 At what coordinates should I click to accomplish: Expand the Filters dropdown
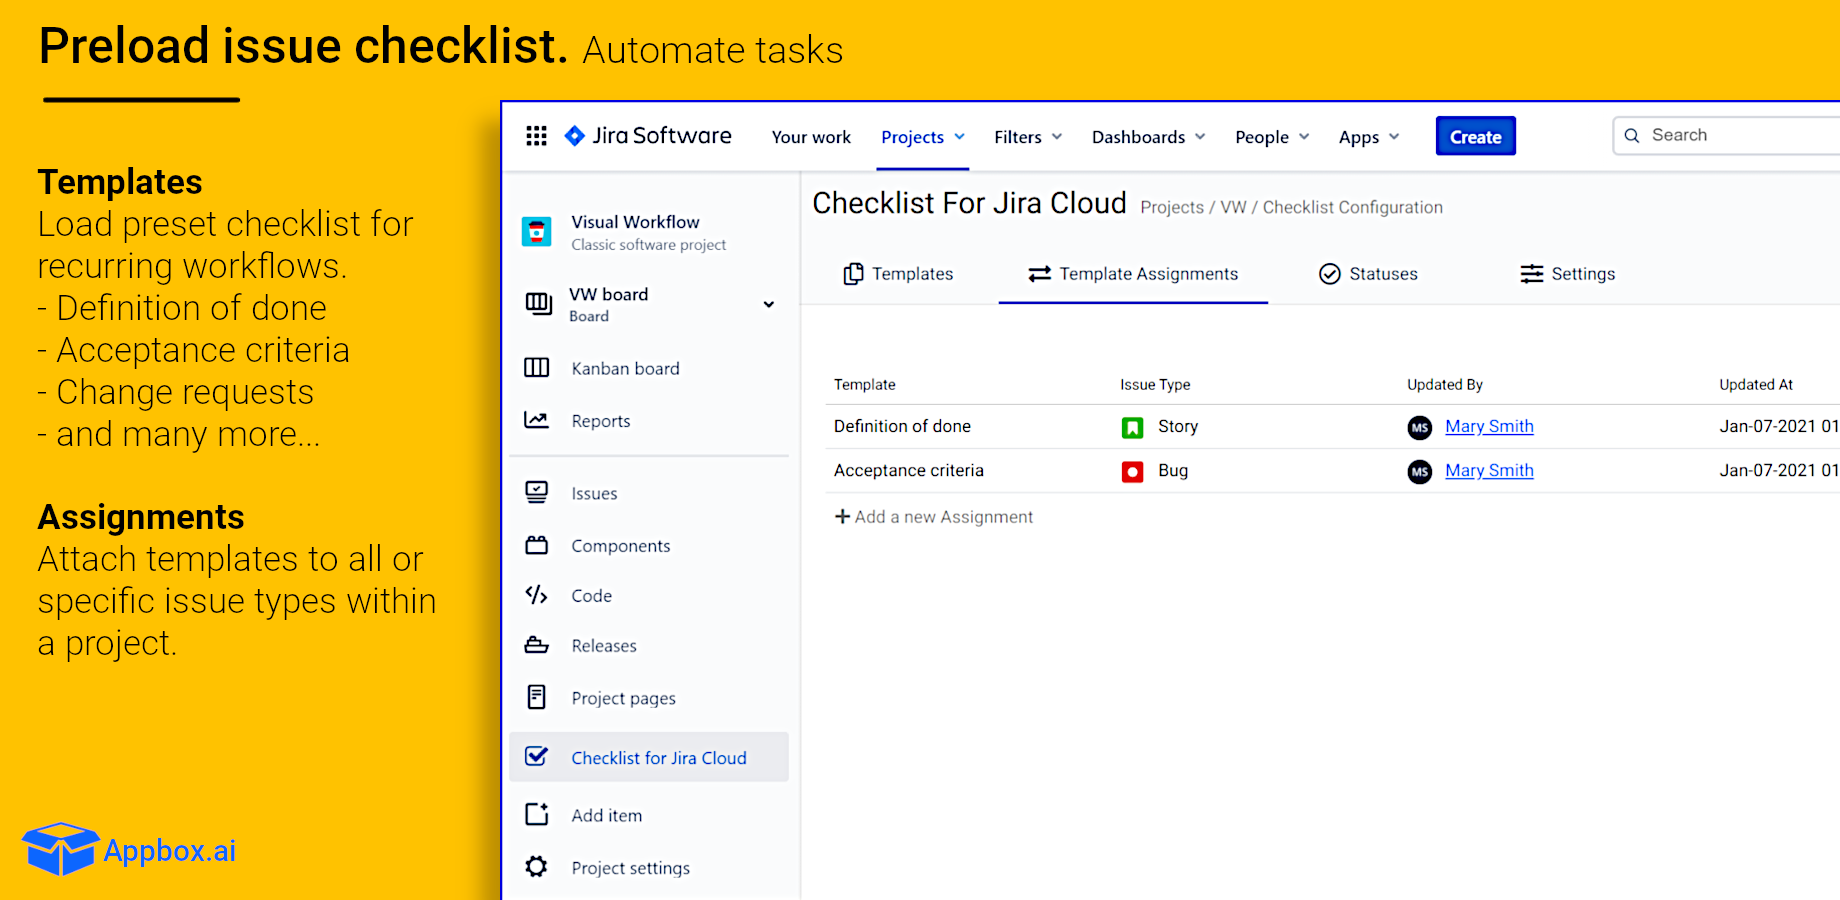[1027, 137]
